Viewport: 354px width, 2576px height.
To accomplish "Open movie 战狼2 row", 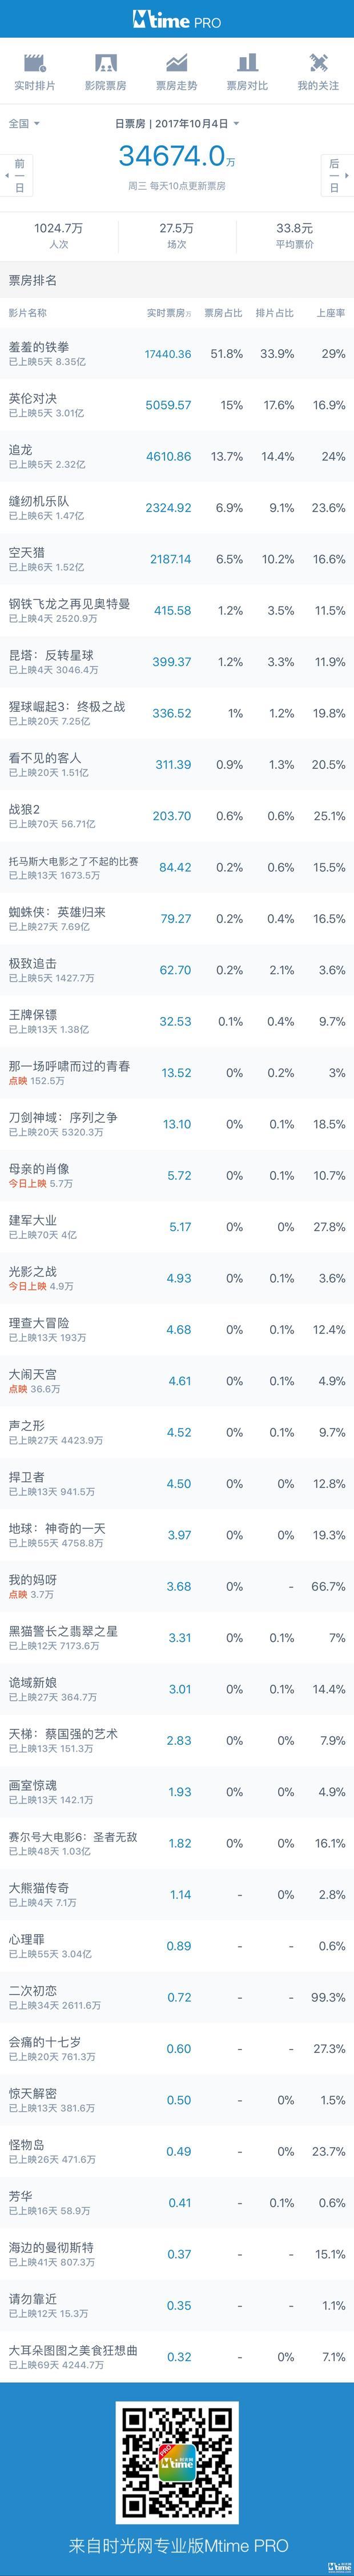I will (x=177, y=816).
